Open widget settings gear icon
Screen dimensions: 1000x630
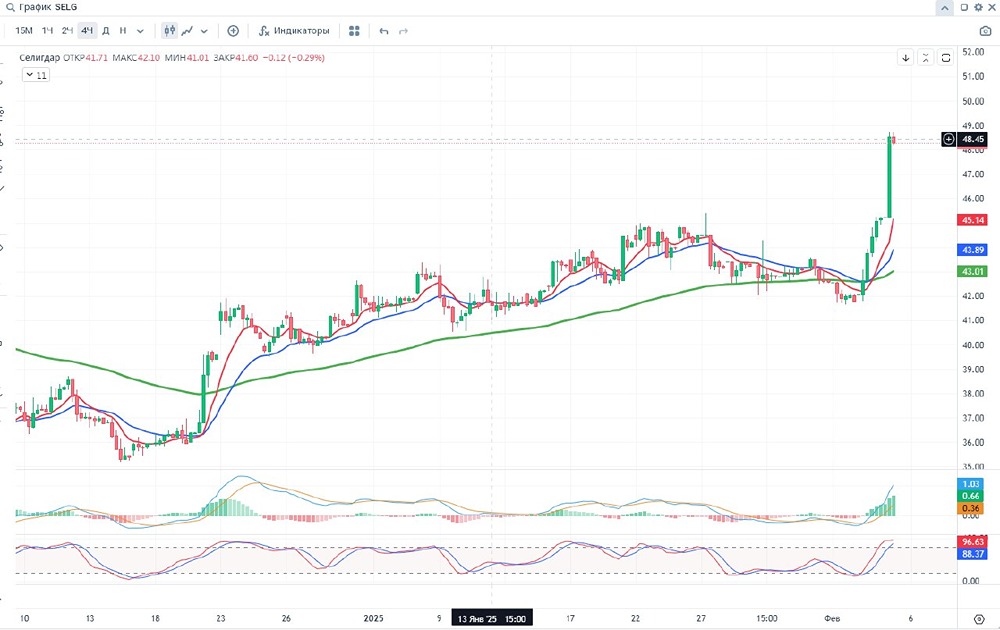click(978, 8)
